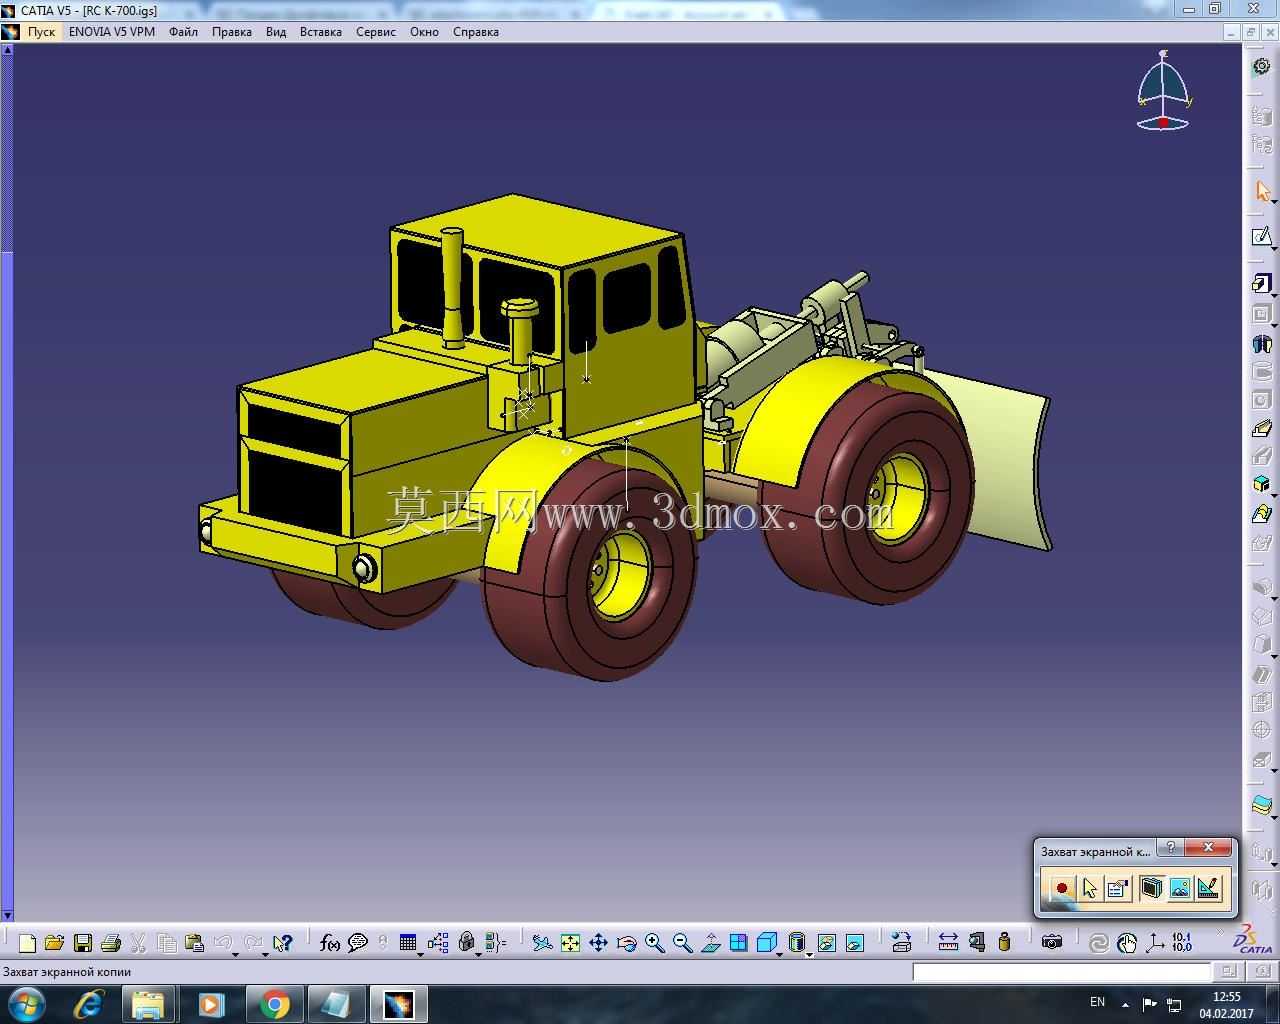
Task: Open the Правка menu
Action: tap(232, 32)
